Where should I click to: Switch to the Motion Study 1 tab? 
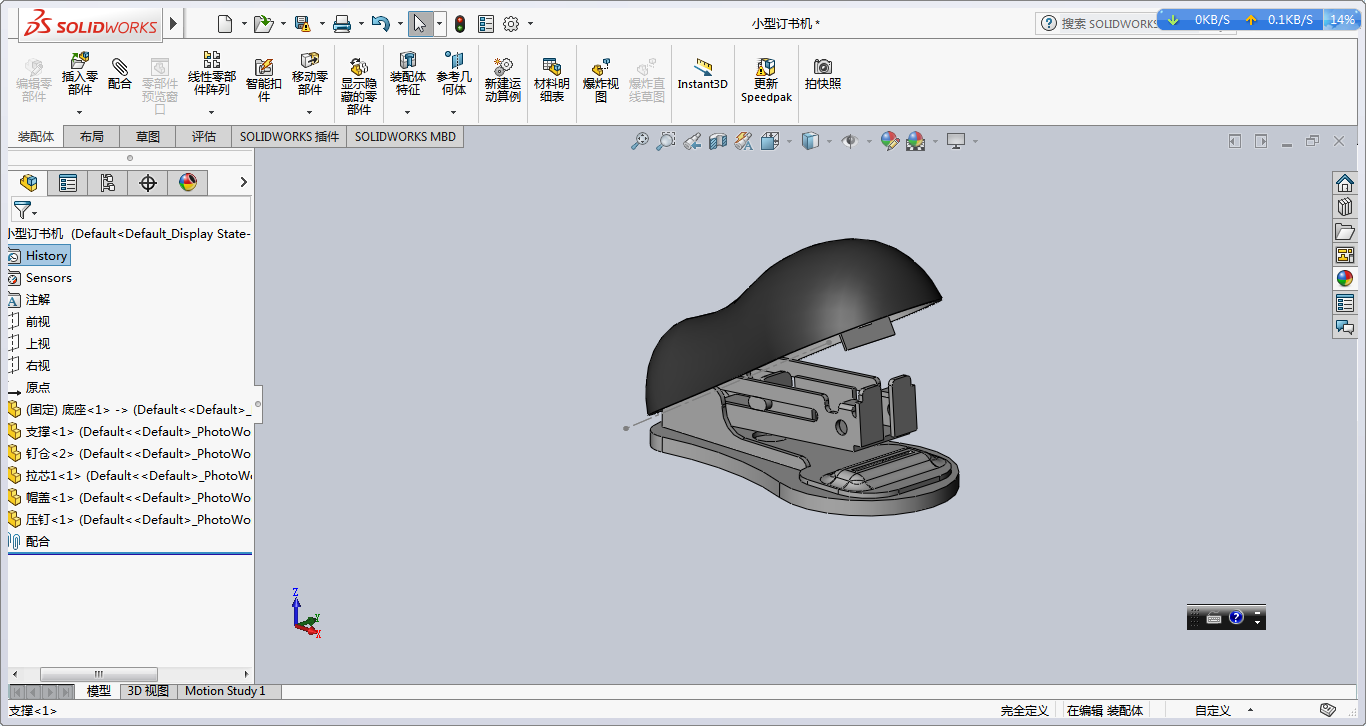tap(225, 691)
